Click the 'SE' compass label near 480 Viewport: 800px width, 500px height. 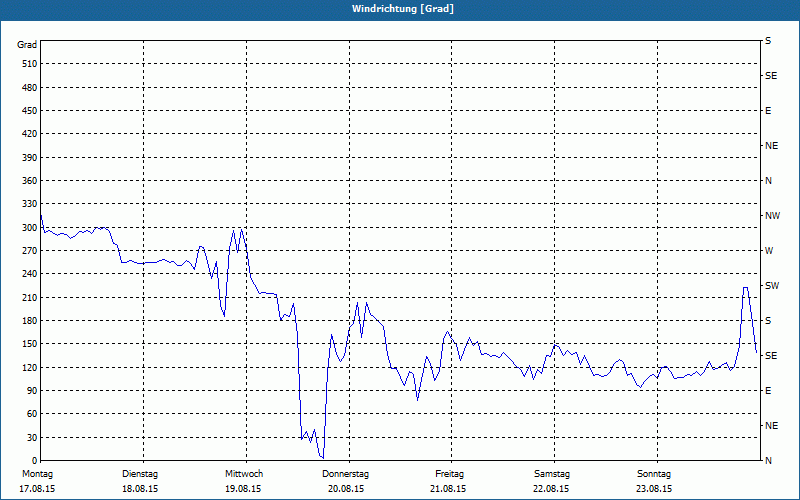click(x=771, y=76)
